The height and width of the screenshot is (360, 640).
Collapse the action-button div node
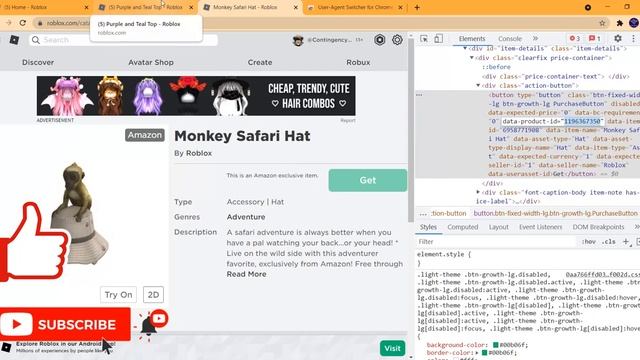pos(478,85)
